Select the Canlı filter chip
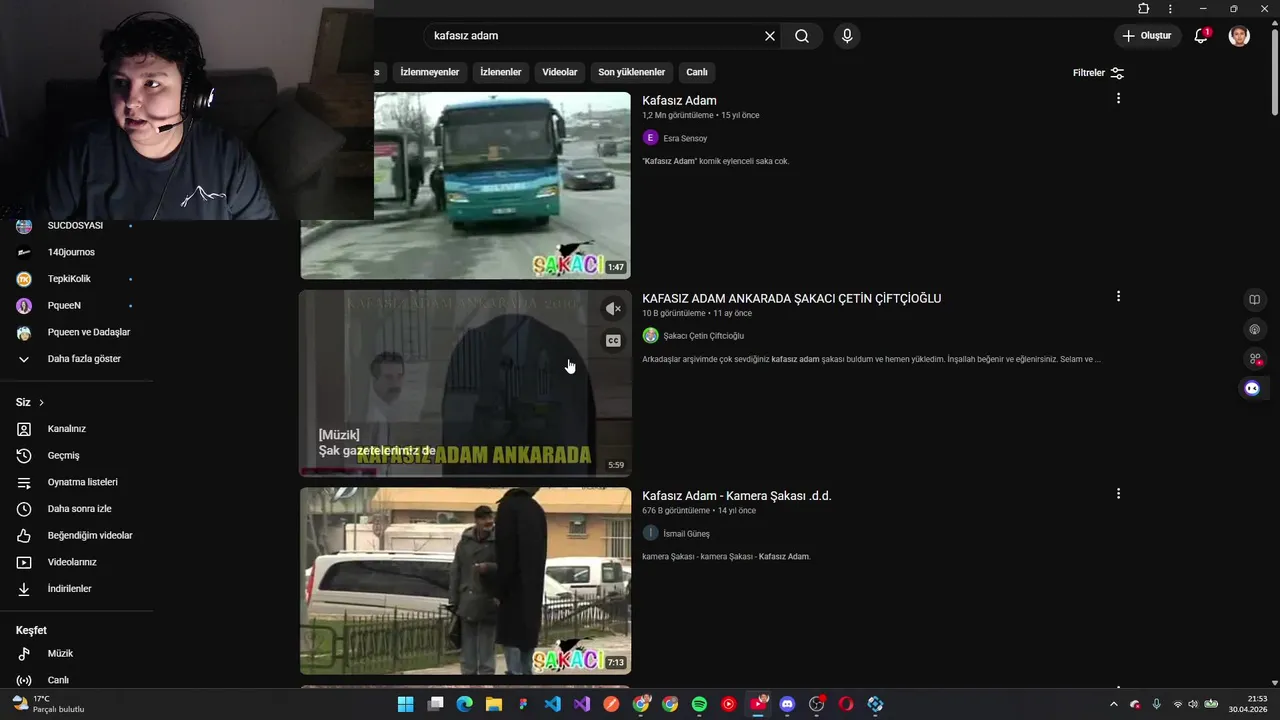The width and height of the screenshot is (1280, 720). coord(697,72)
